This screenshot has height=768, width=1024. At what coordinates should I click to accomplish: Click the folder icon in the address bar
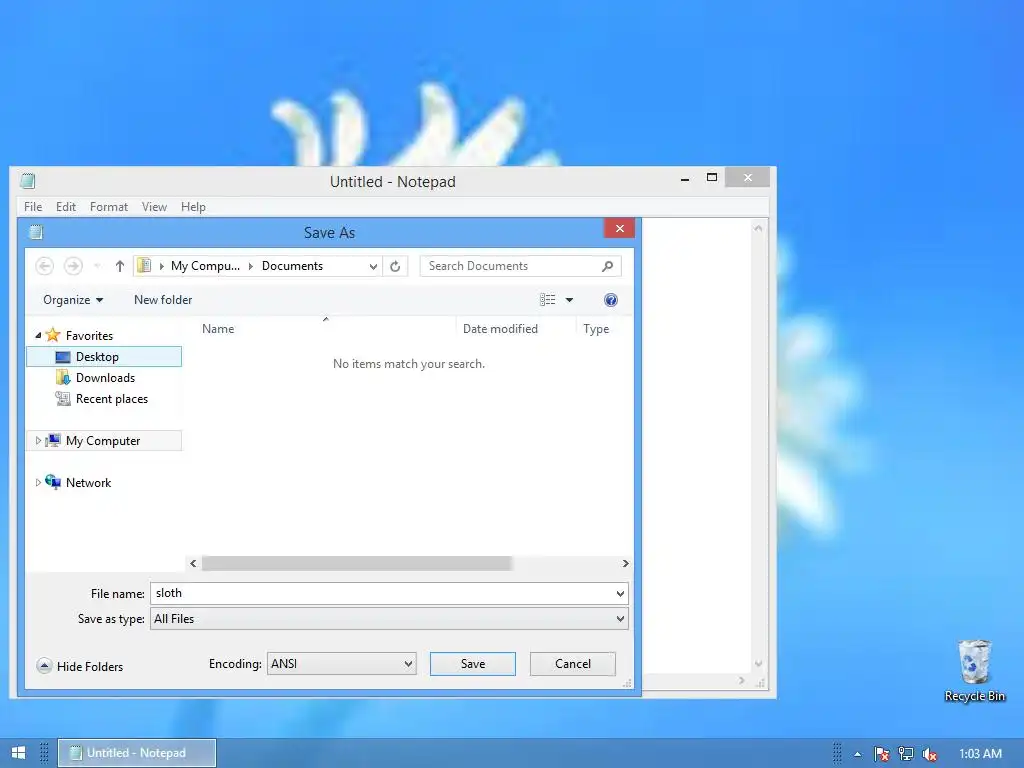tap(144, 266)
